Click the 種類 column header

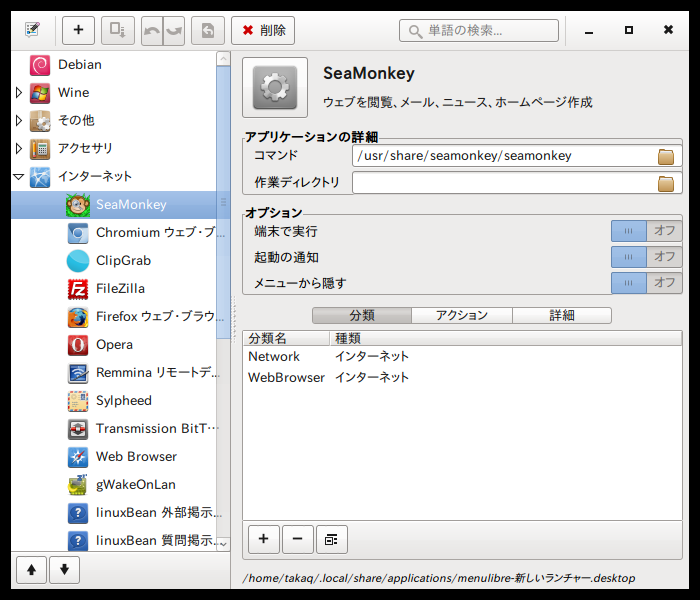[x=506, y=338]
